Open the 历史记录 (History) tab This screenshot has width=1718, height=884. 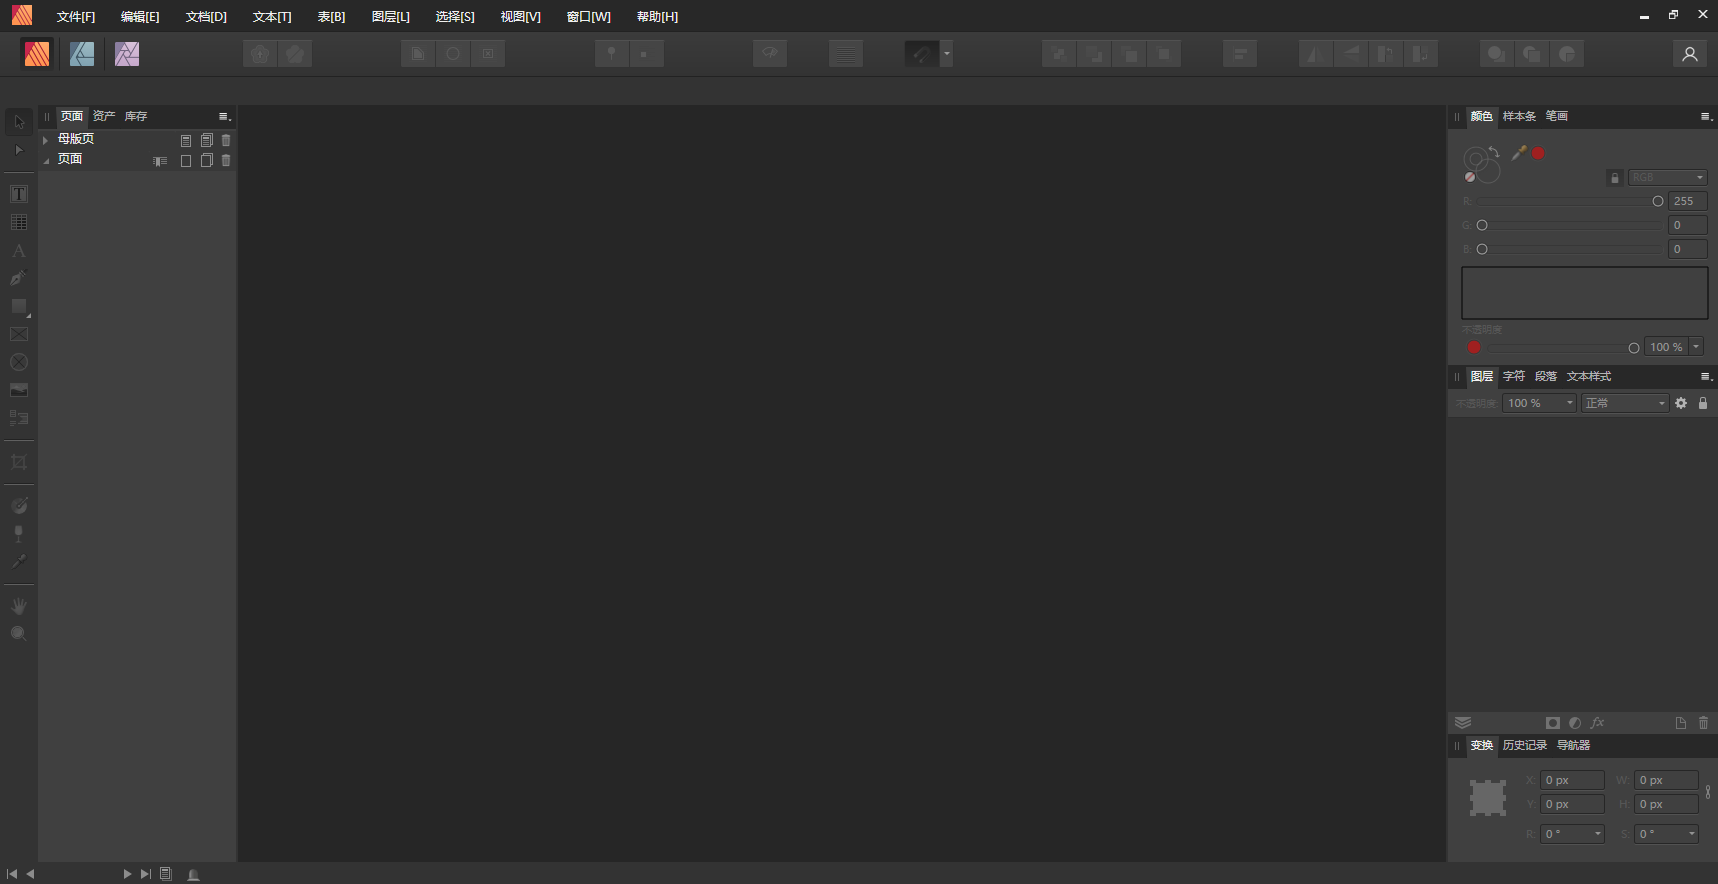[x=1524, y=746]
